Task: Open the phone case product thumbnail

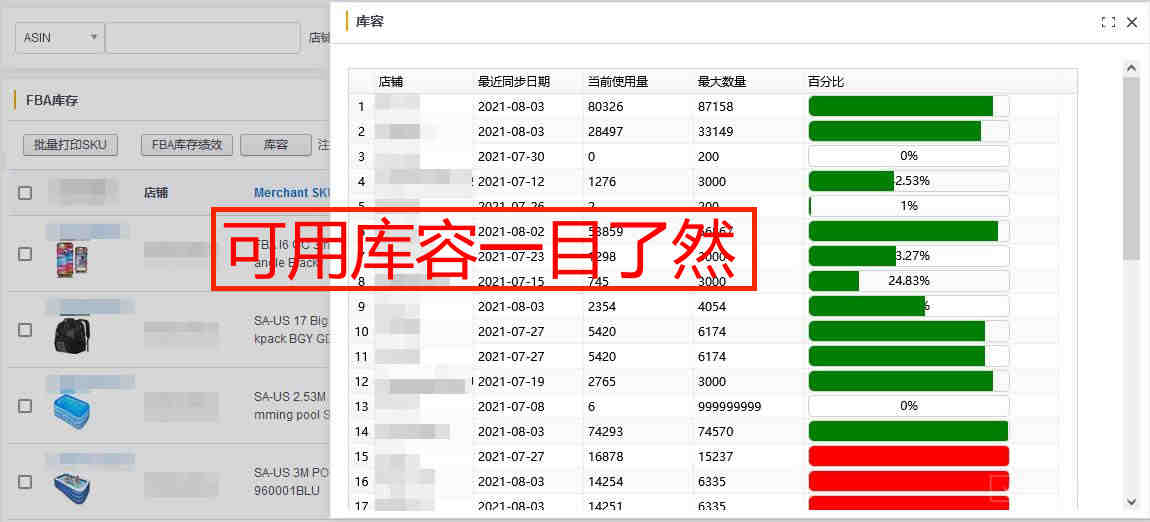Action: [73, 260]
